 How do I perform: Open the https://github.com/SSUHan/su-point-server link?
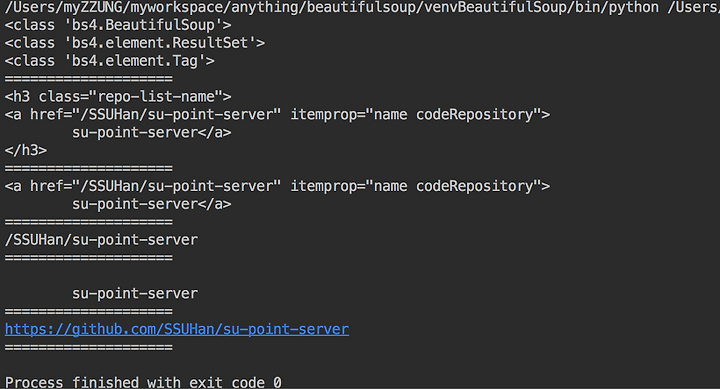coord(177,329)
